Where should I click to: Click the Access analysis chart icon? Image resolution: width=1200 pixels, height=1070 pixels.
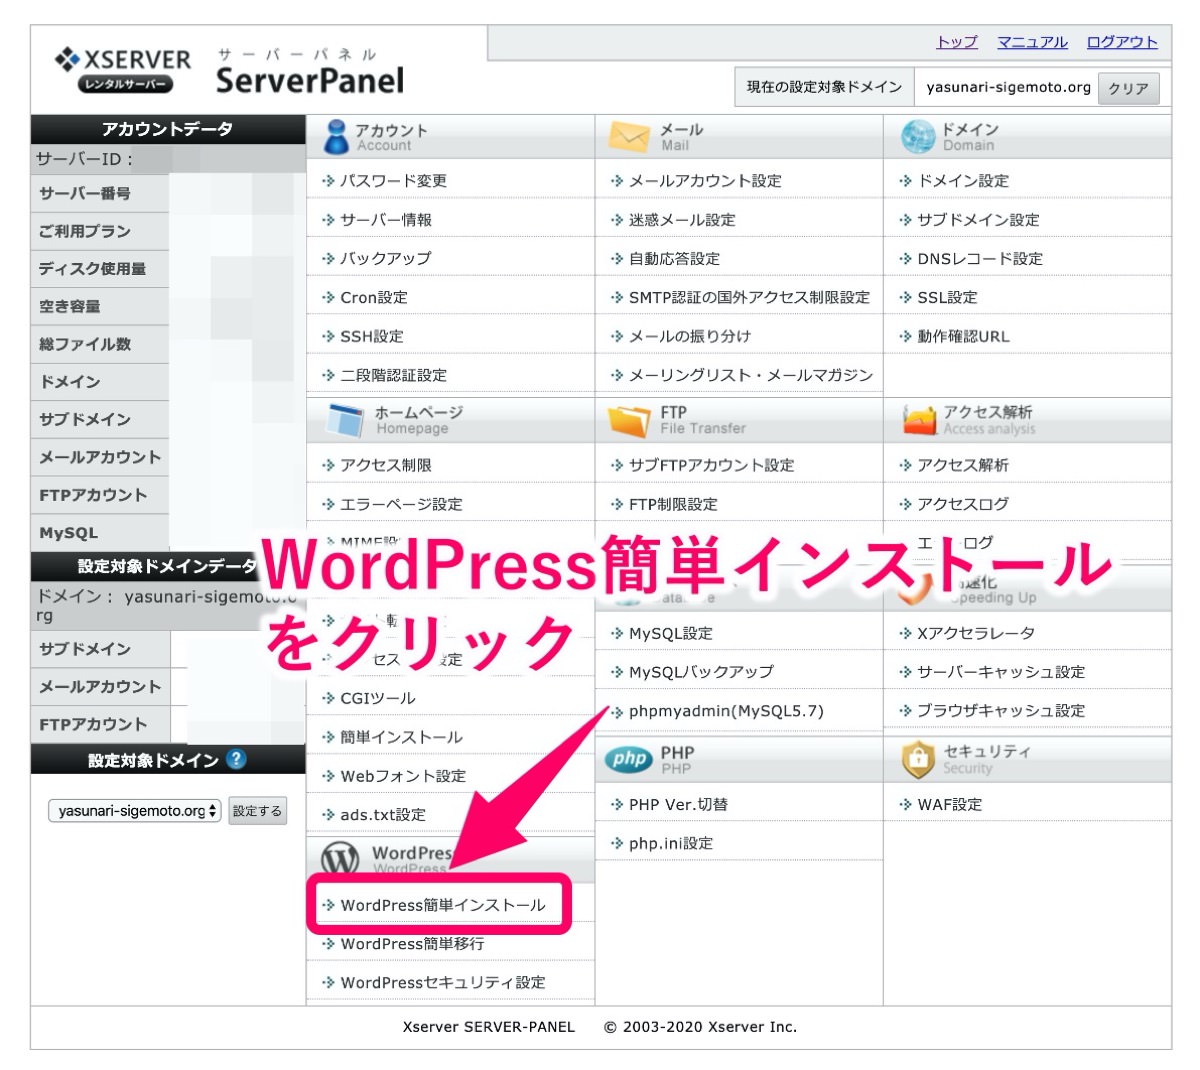click(x=919, y=420)
